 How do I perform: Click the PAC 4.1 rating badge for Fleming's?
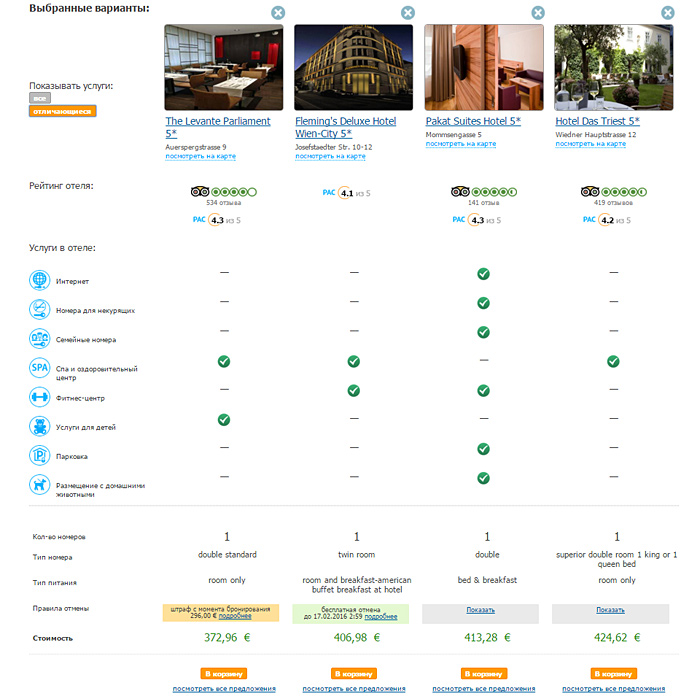tap(346, 193)
